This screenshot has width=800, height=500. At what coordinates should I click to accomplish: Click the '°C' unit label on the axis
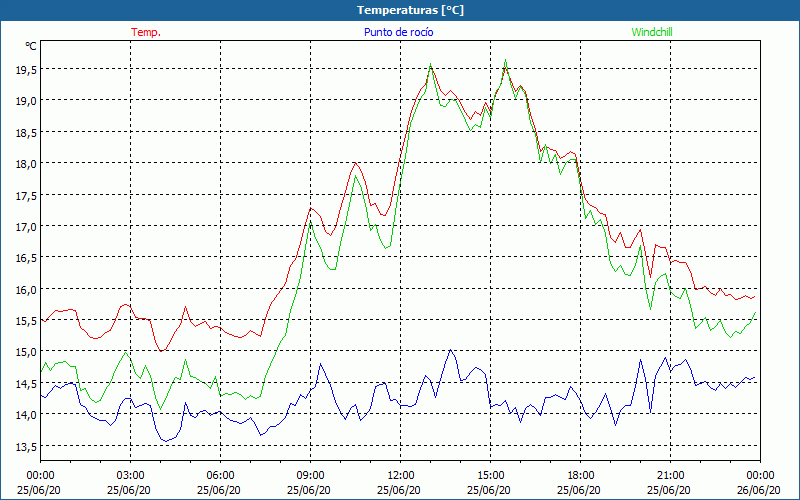coord(31,46)
